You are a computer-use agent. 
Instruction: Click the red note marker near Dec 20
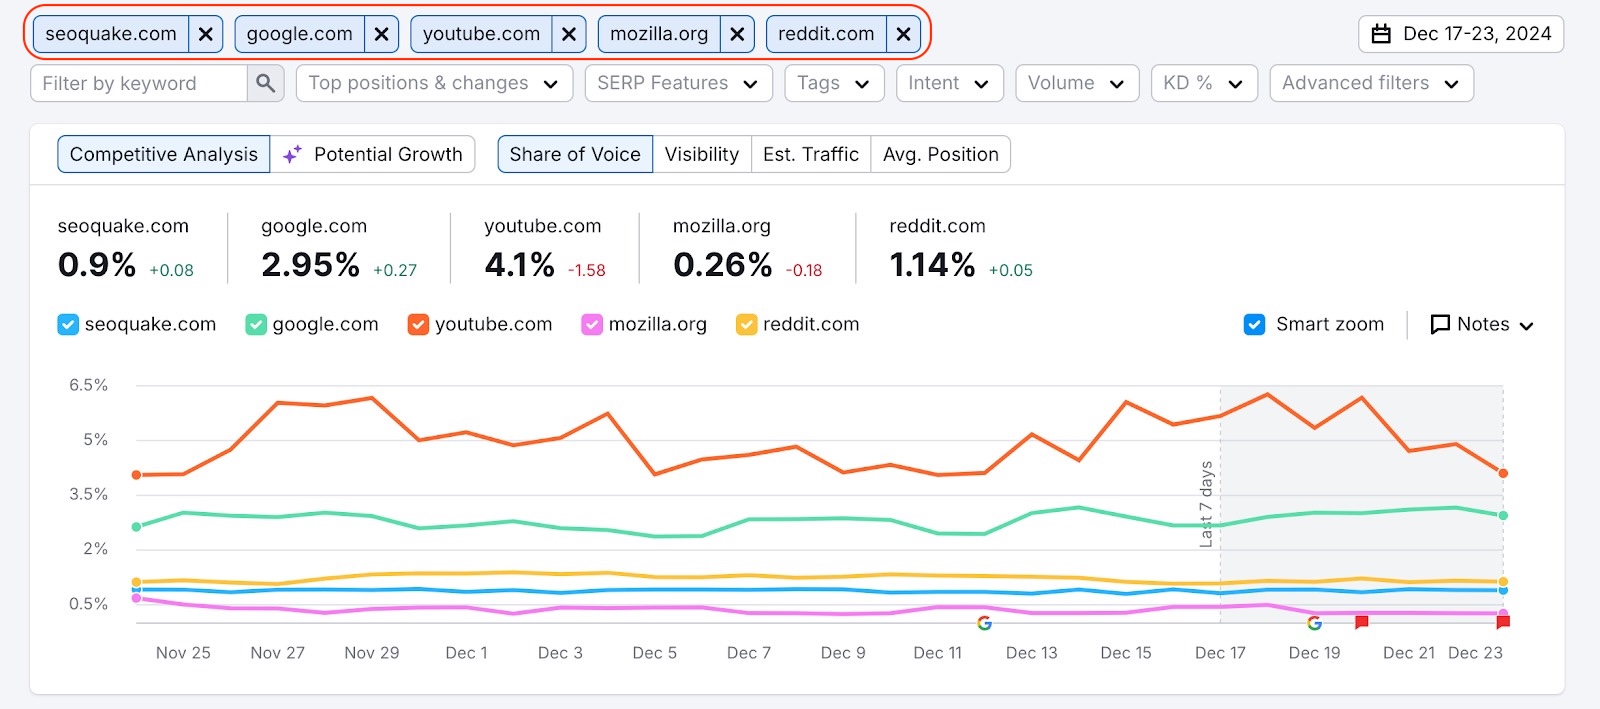tap(1361, 621)
